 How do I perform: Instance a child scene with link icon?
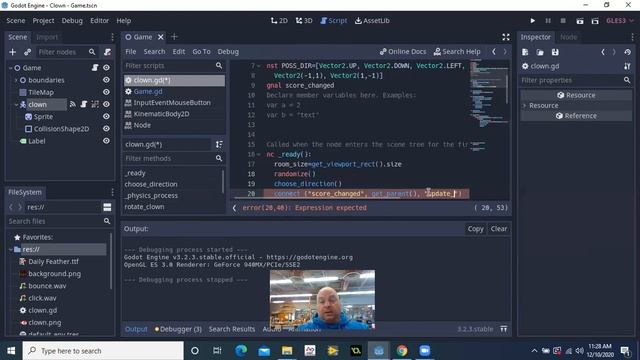pyautogui.click(x=27, y=52)
